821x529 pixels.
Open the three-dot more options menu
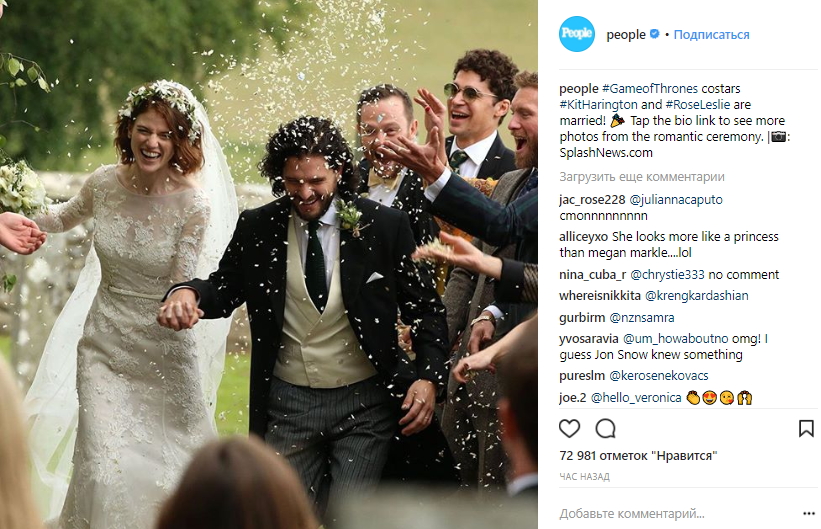point(808,513)
